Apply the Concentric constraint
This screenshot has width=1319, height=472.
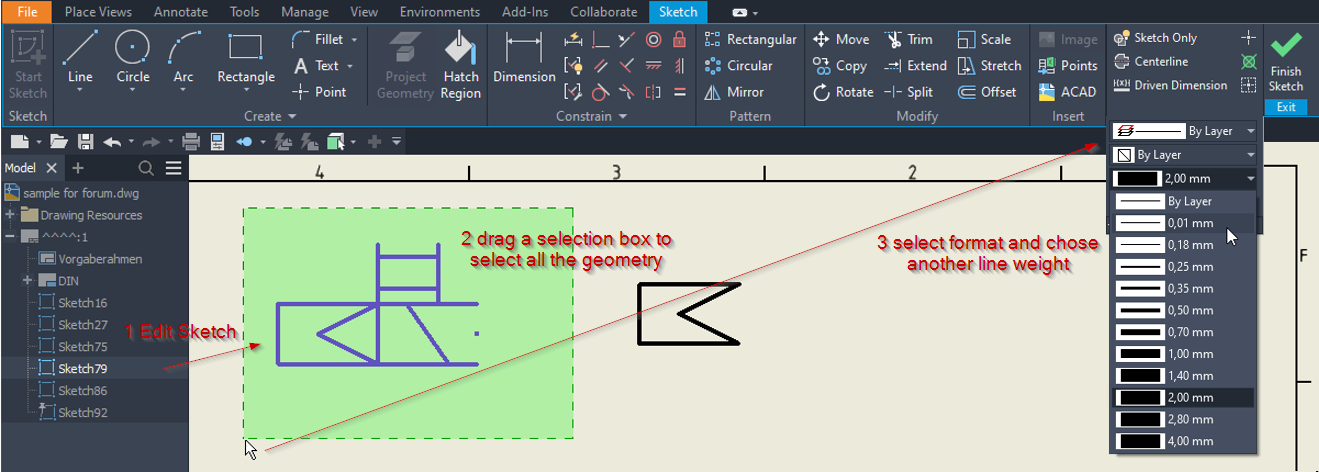pos(654,40)
